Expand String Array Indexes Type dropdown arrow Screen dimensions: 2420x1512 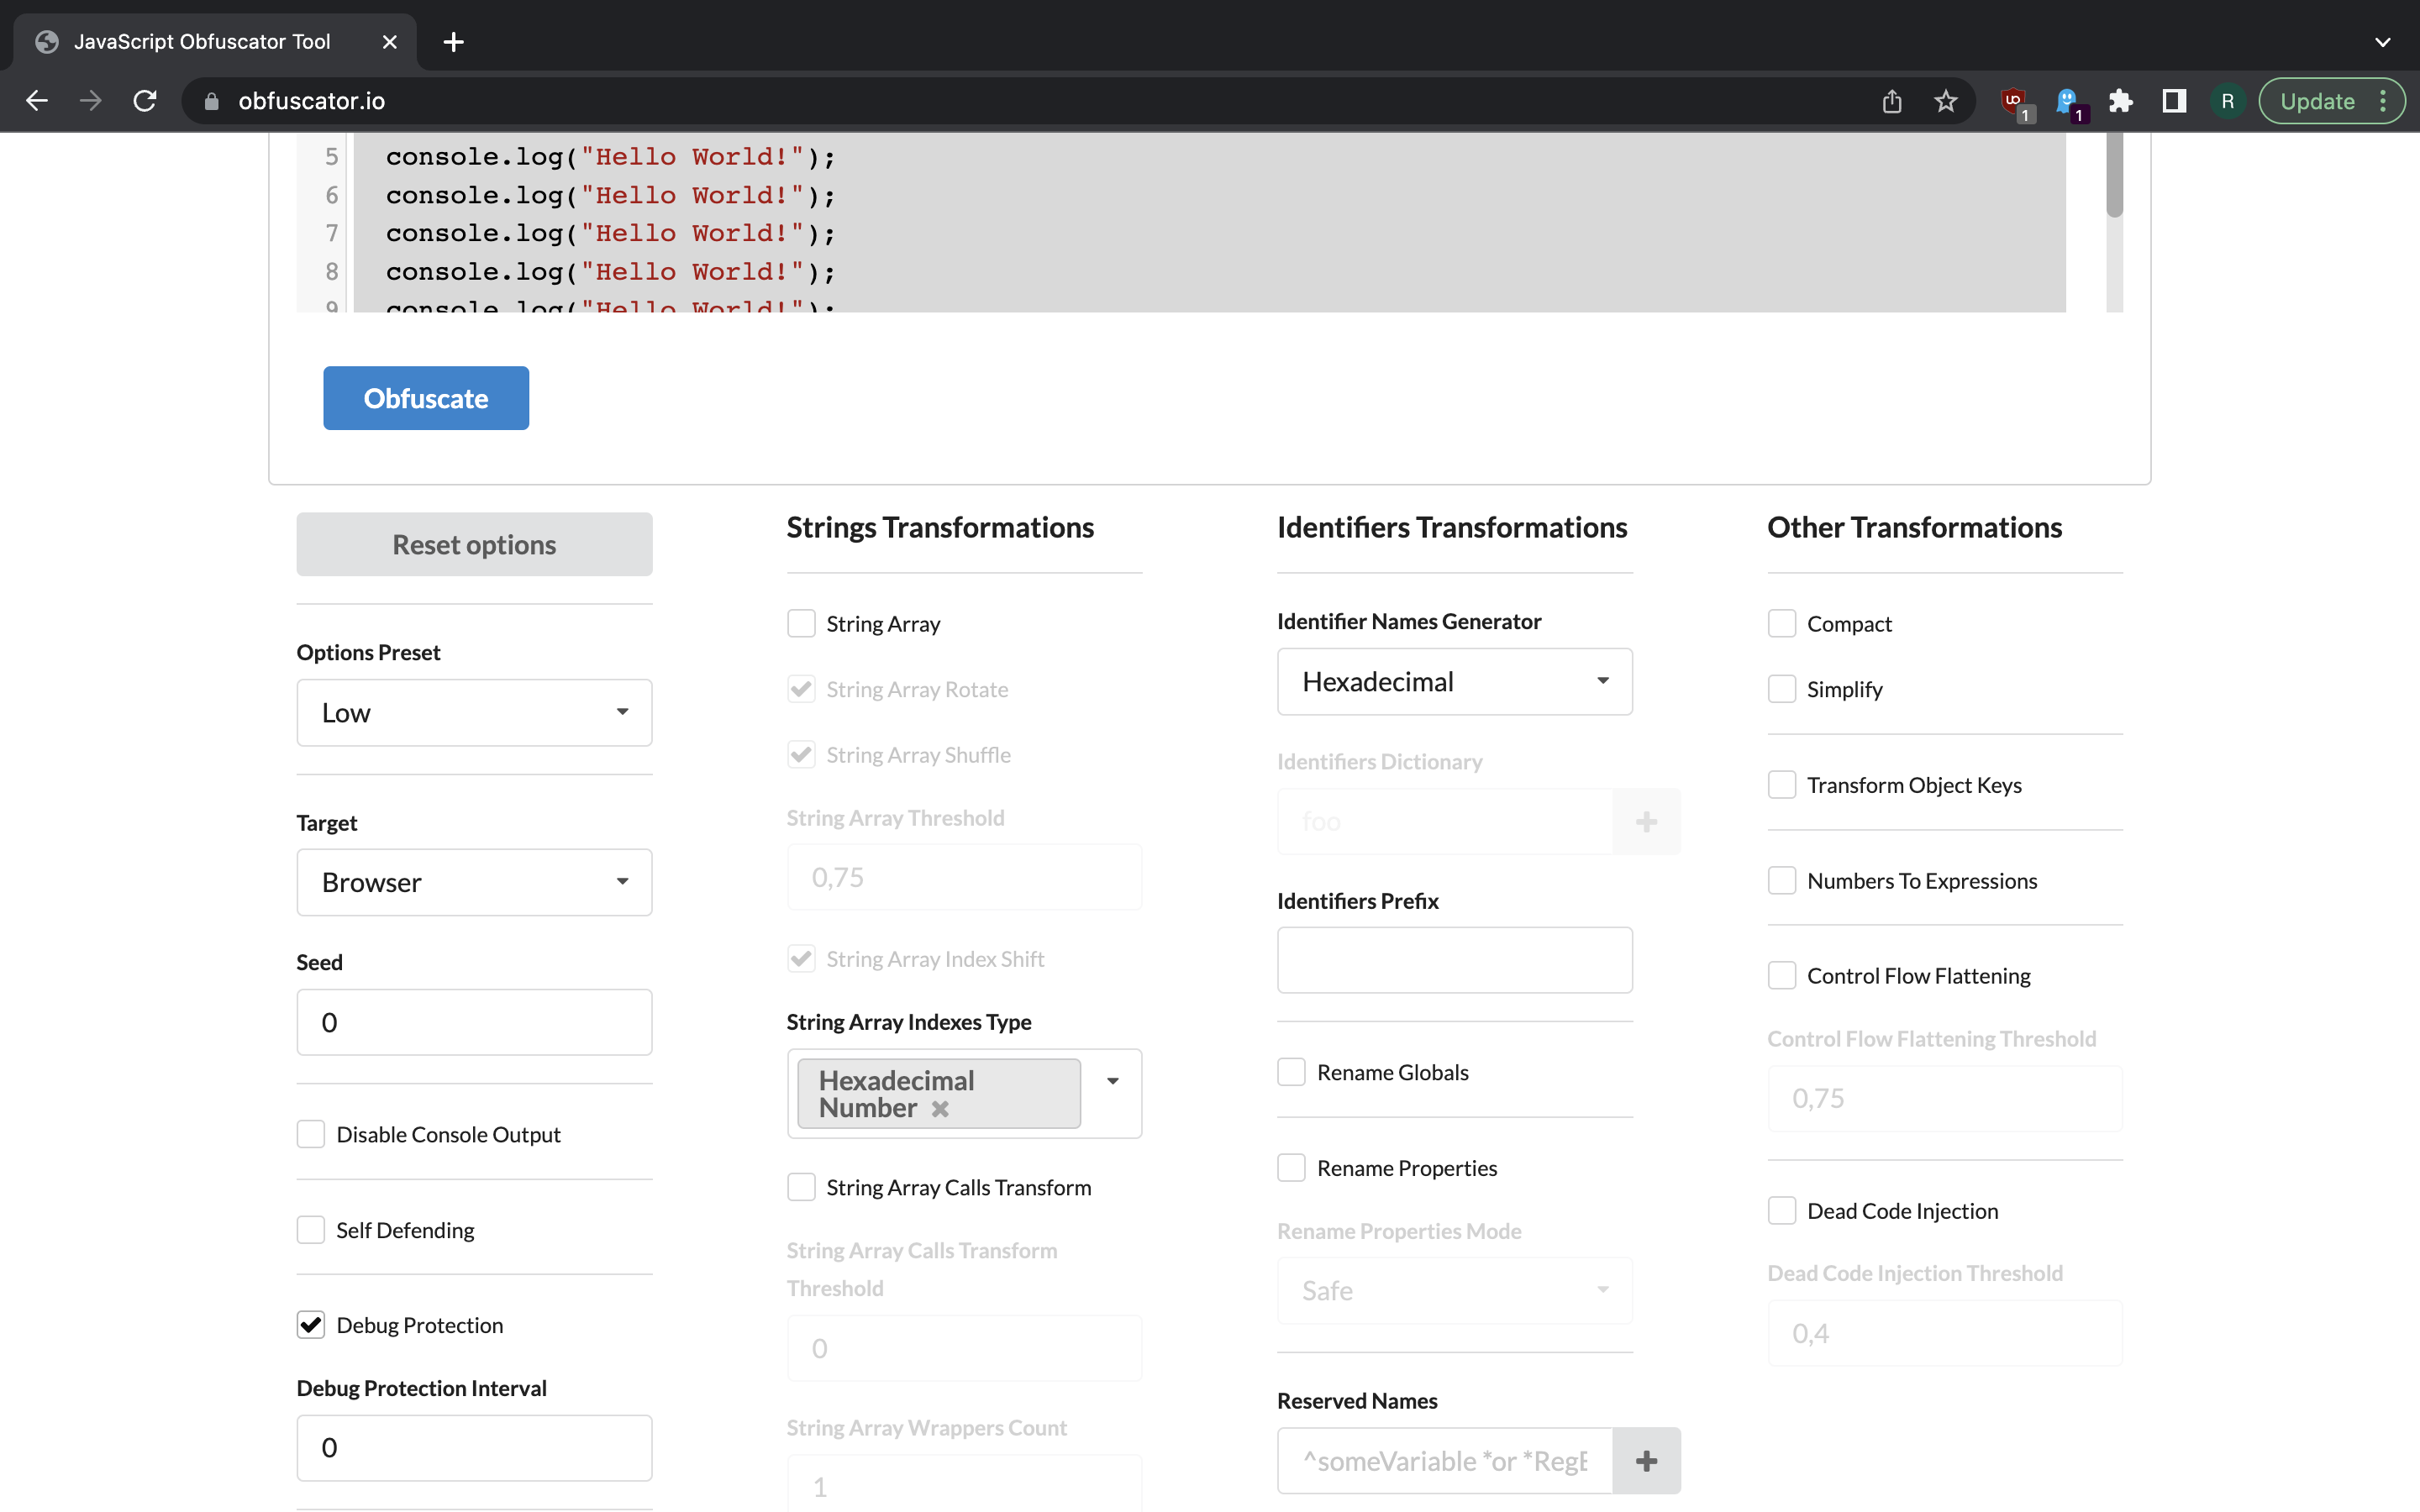[x=1112, y=1081]
